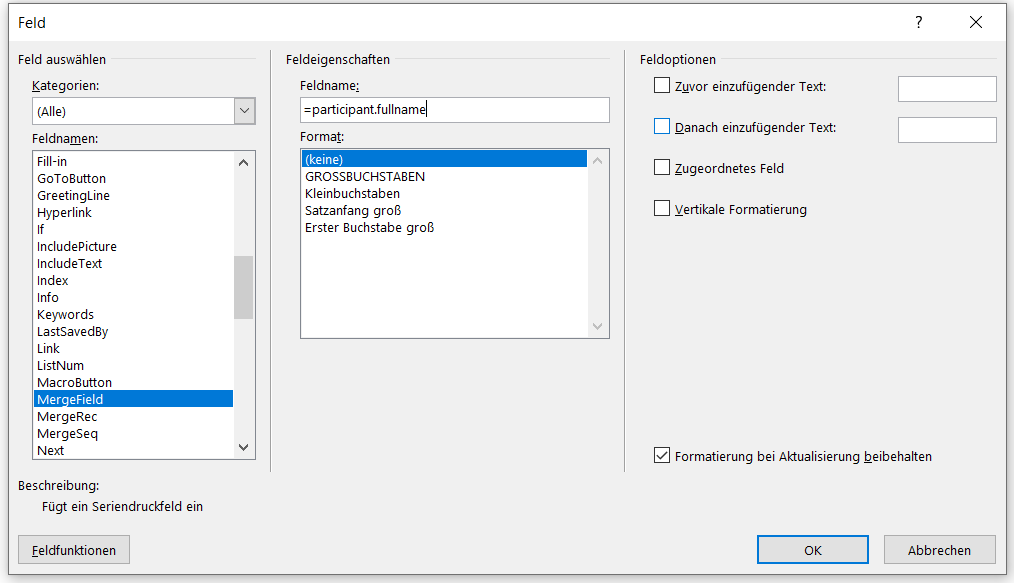
Task: Click the Feldfunktionen button
Action: (74, 550)
